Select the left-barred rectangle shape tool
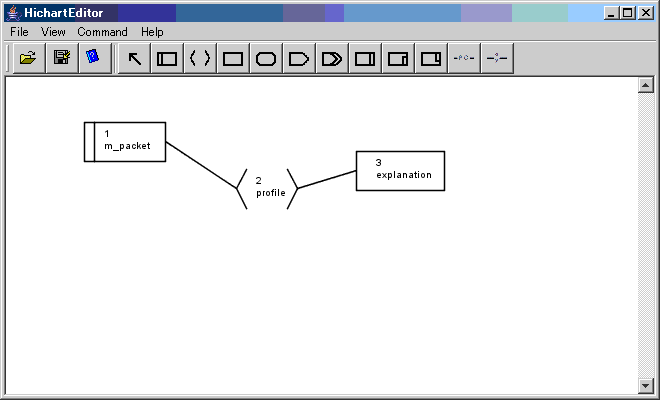660x400 pixels. coord(167,59)
